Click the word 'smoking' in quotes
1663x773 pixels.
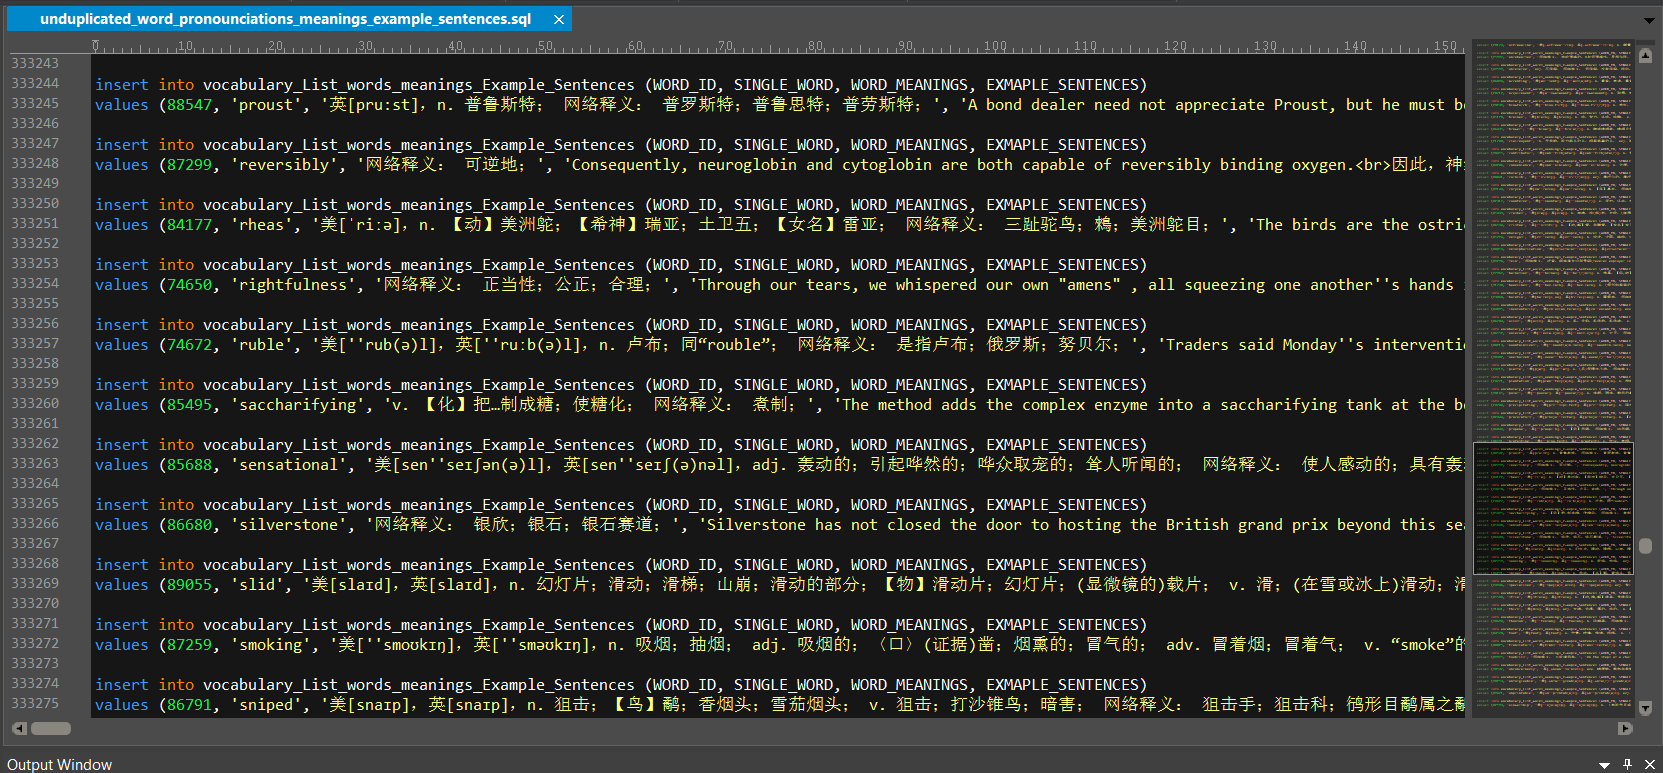coord(270,645)
